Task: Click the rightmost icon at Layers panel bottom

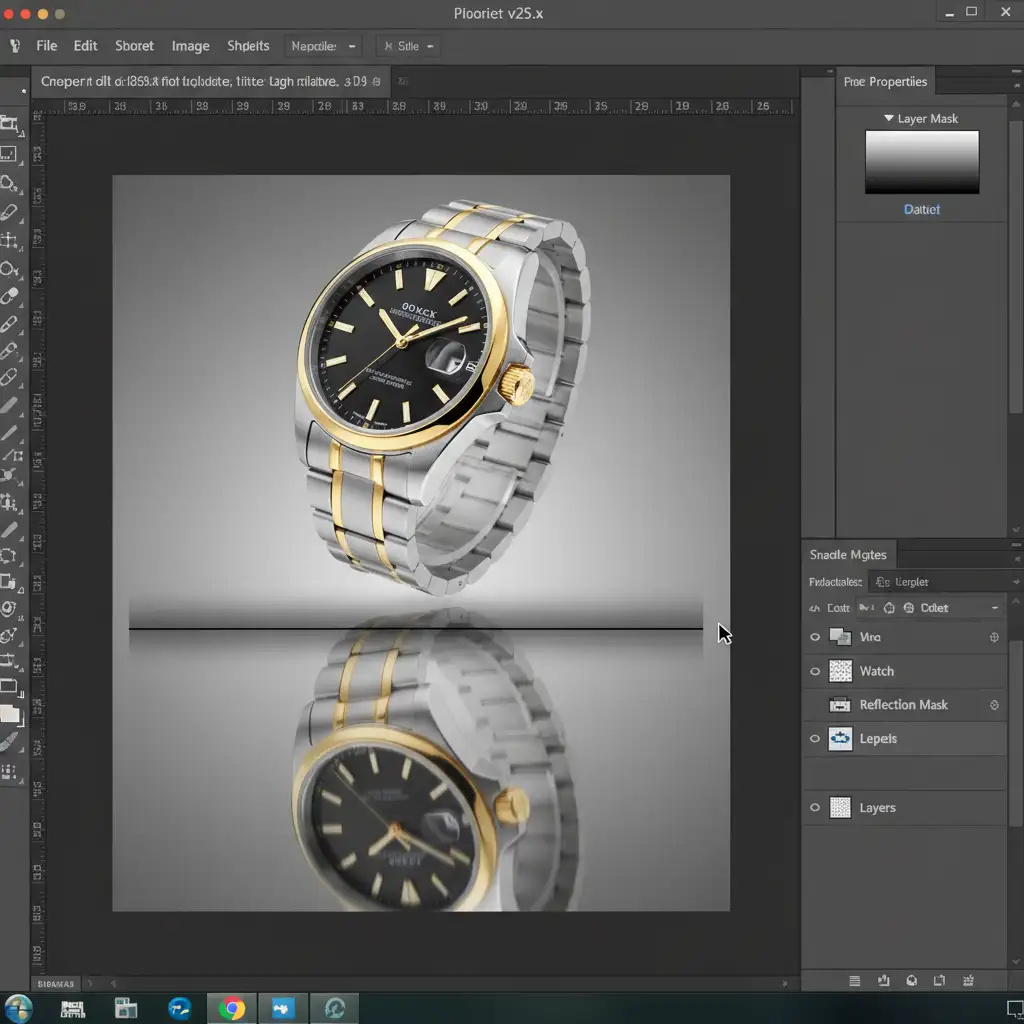Action: (969, 981)
